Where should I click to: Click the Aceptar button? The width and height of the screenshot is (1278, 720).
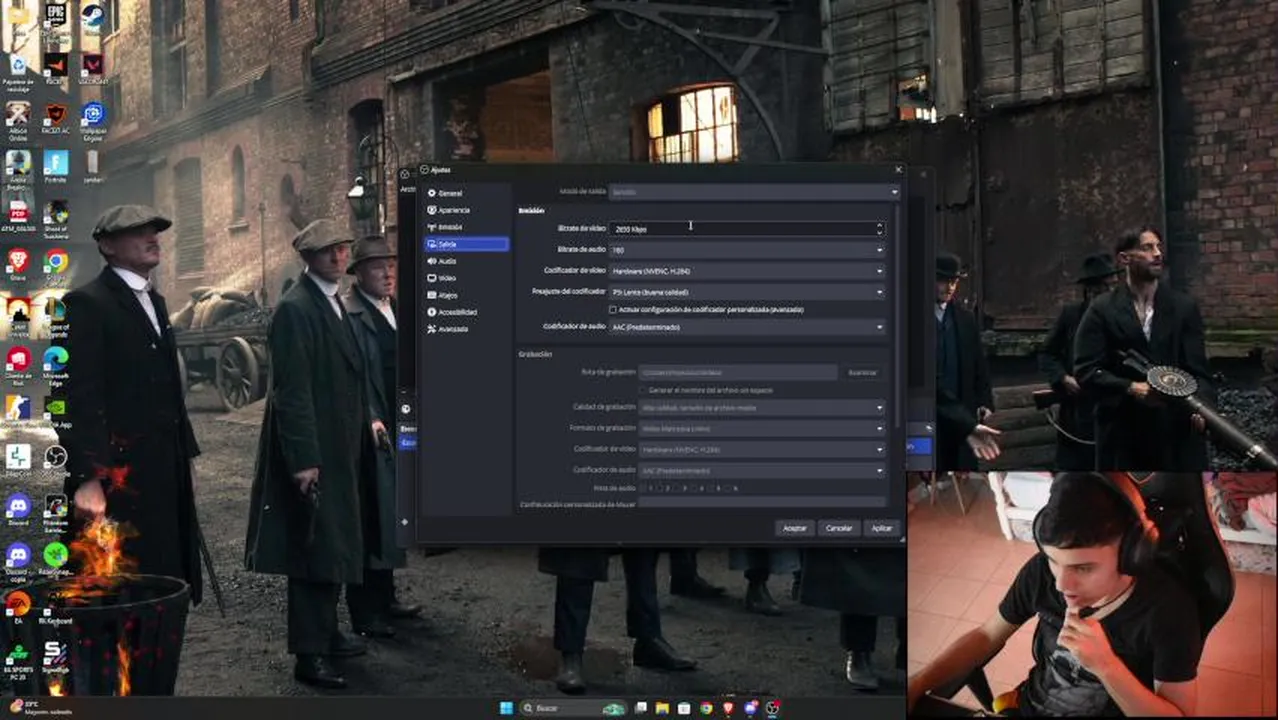click(795, 528)
